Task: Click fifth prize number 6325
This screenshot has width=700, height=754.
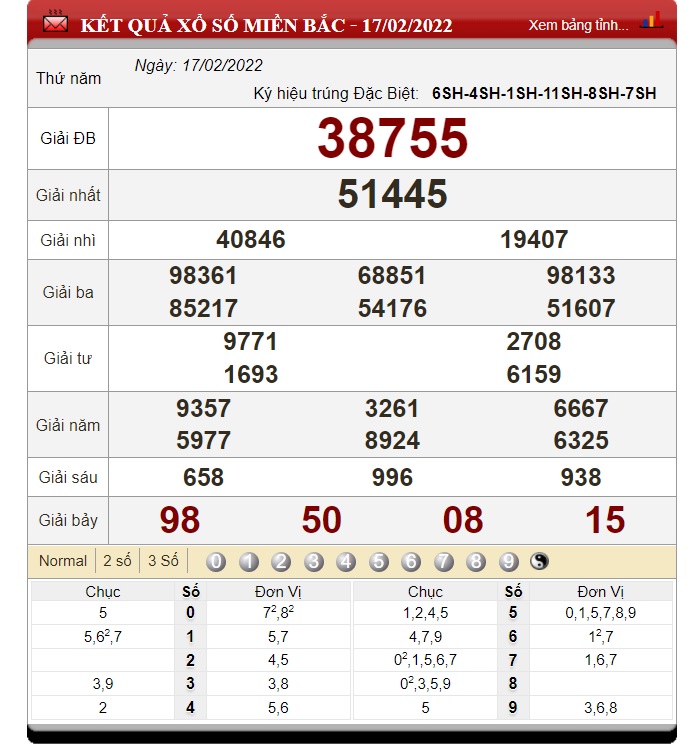Action: (x=581, y=440)
